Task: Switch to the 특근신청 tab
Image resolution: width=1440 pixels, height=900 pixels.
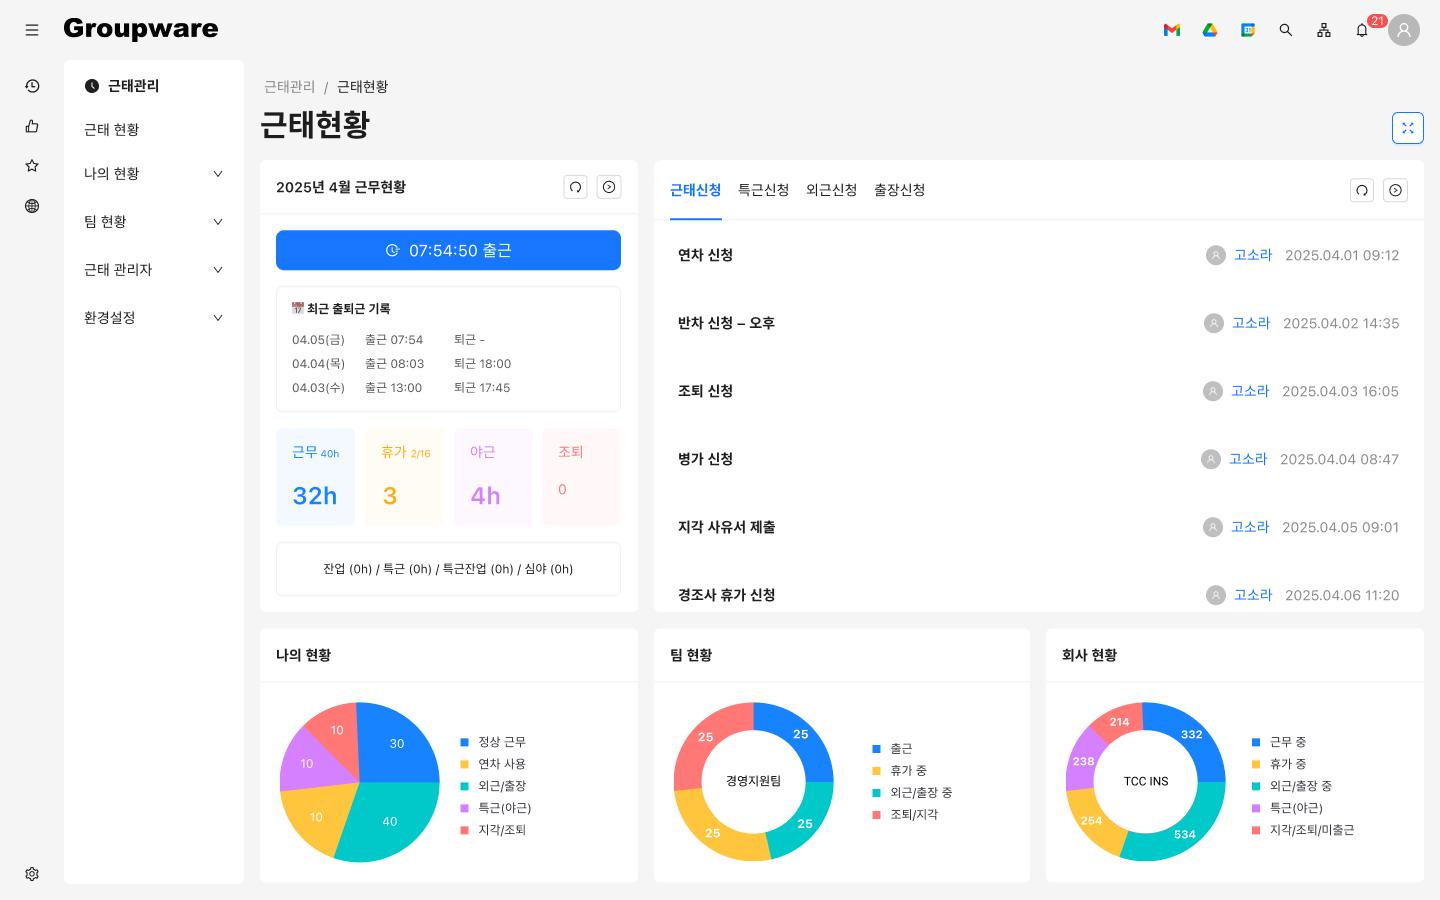Action: (x=763, y=190)
